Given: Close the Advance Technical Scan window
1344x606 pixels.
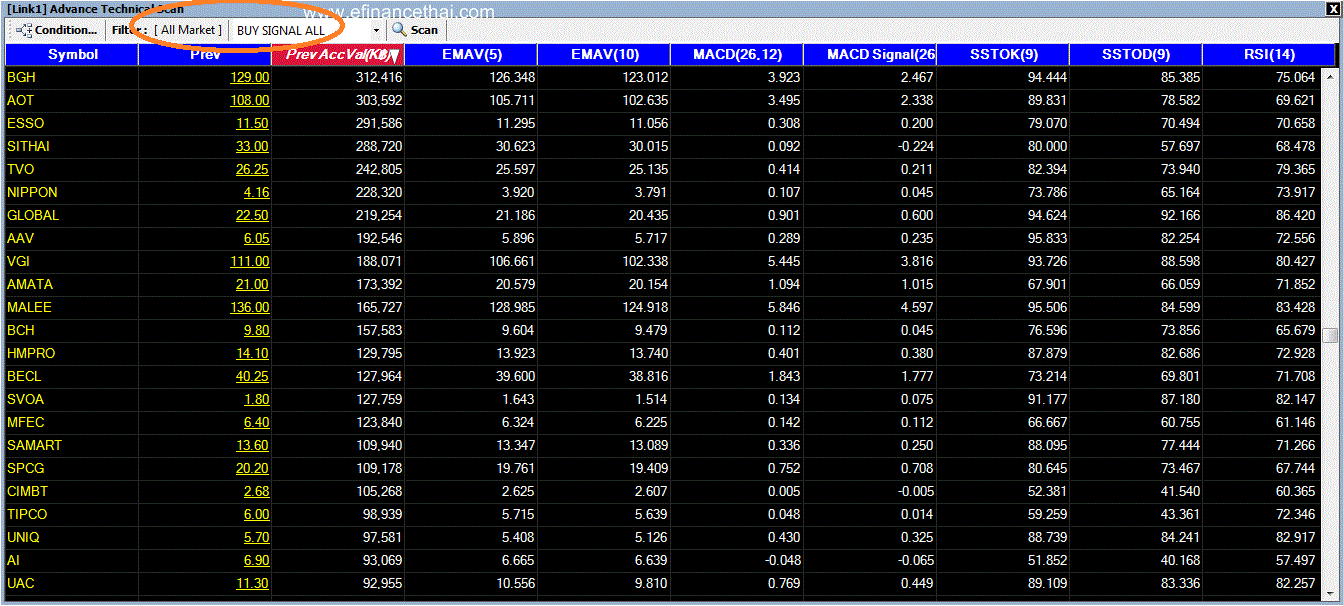Looking at the screenshot, I should point(1332,9).
